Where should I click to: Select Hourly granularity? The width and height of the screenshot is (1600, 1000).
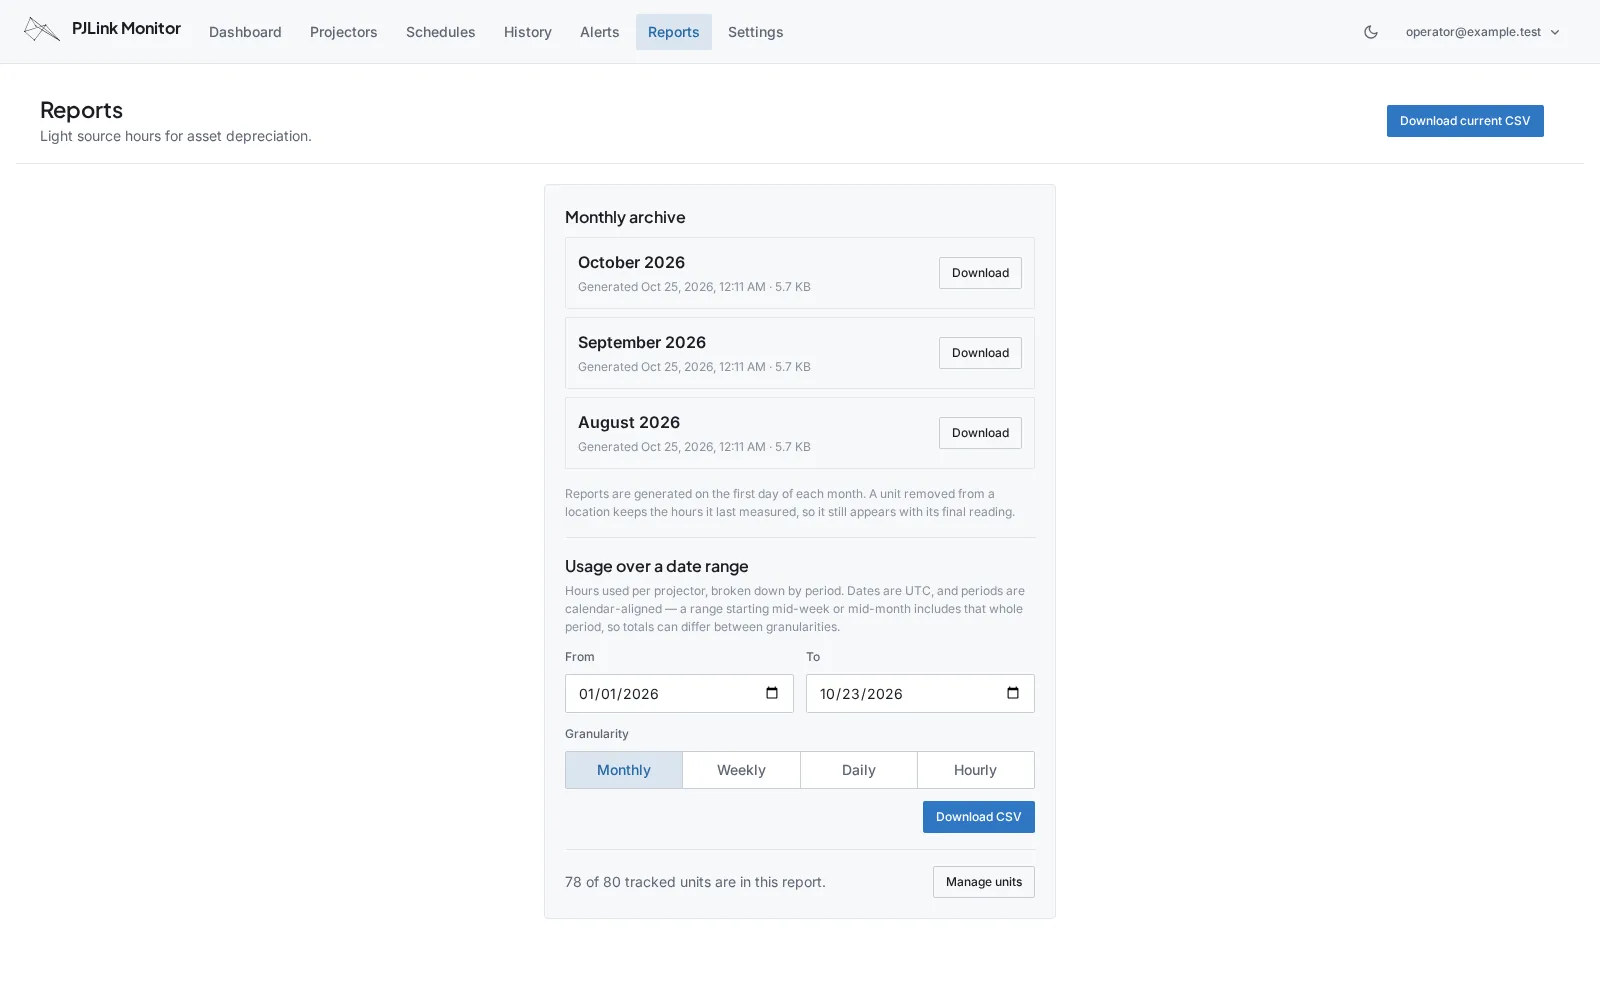975,770
